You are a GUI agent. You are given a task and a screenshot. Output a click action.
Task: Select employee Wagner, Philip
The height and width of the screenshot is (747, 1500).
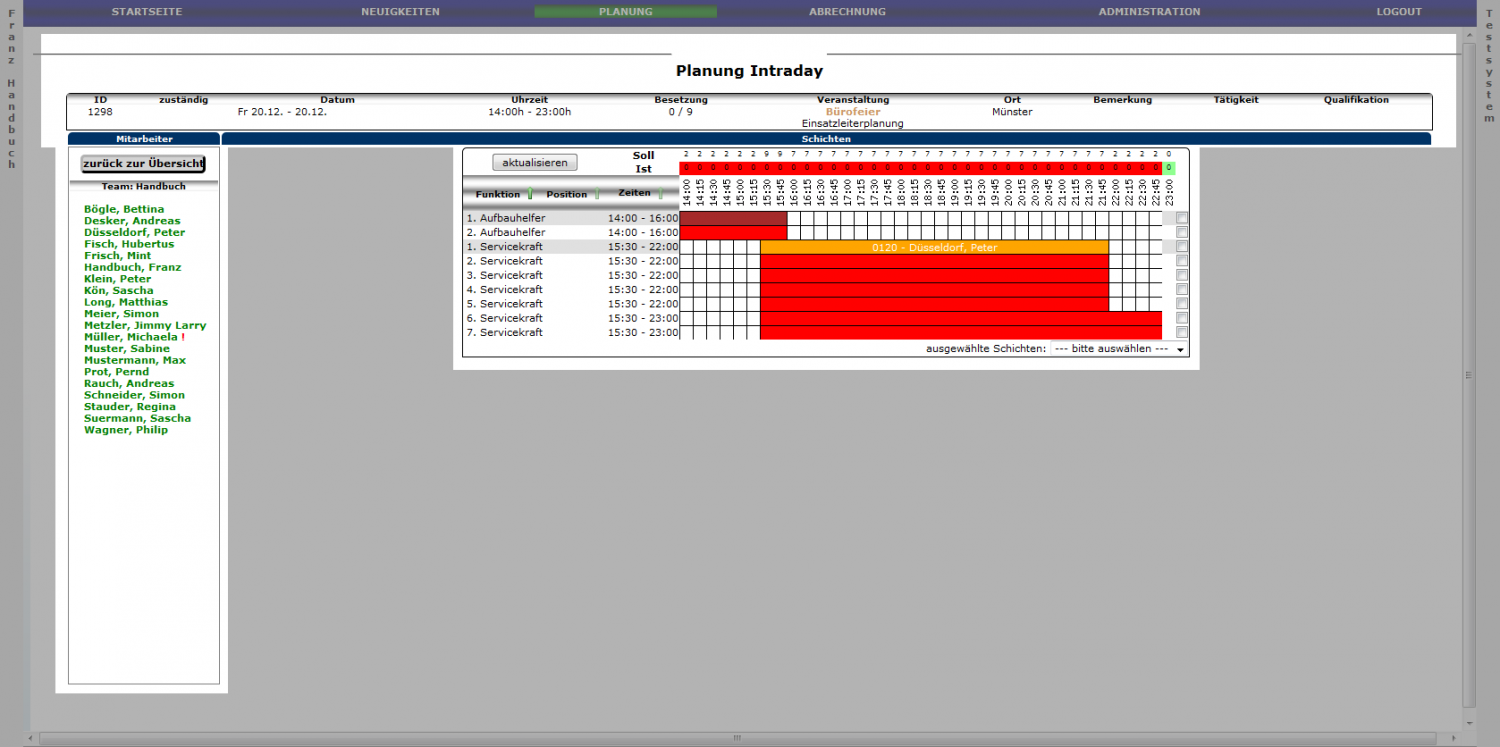tap(126, 430)
